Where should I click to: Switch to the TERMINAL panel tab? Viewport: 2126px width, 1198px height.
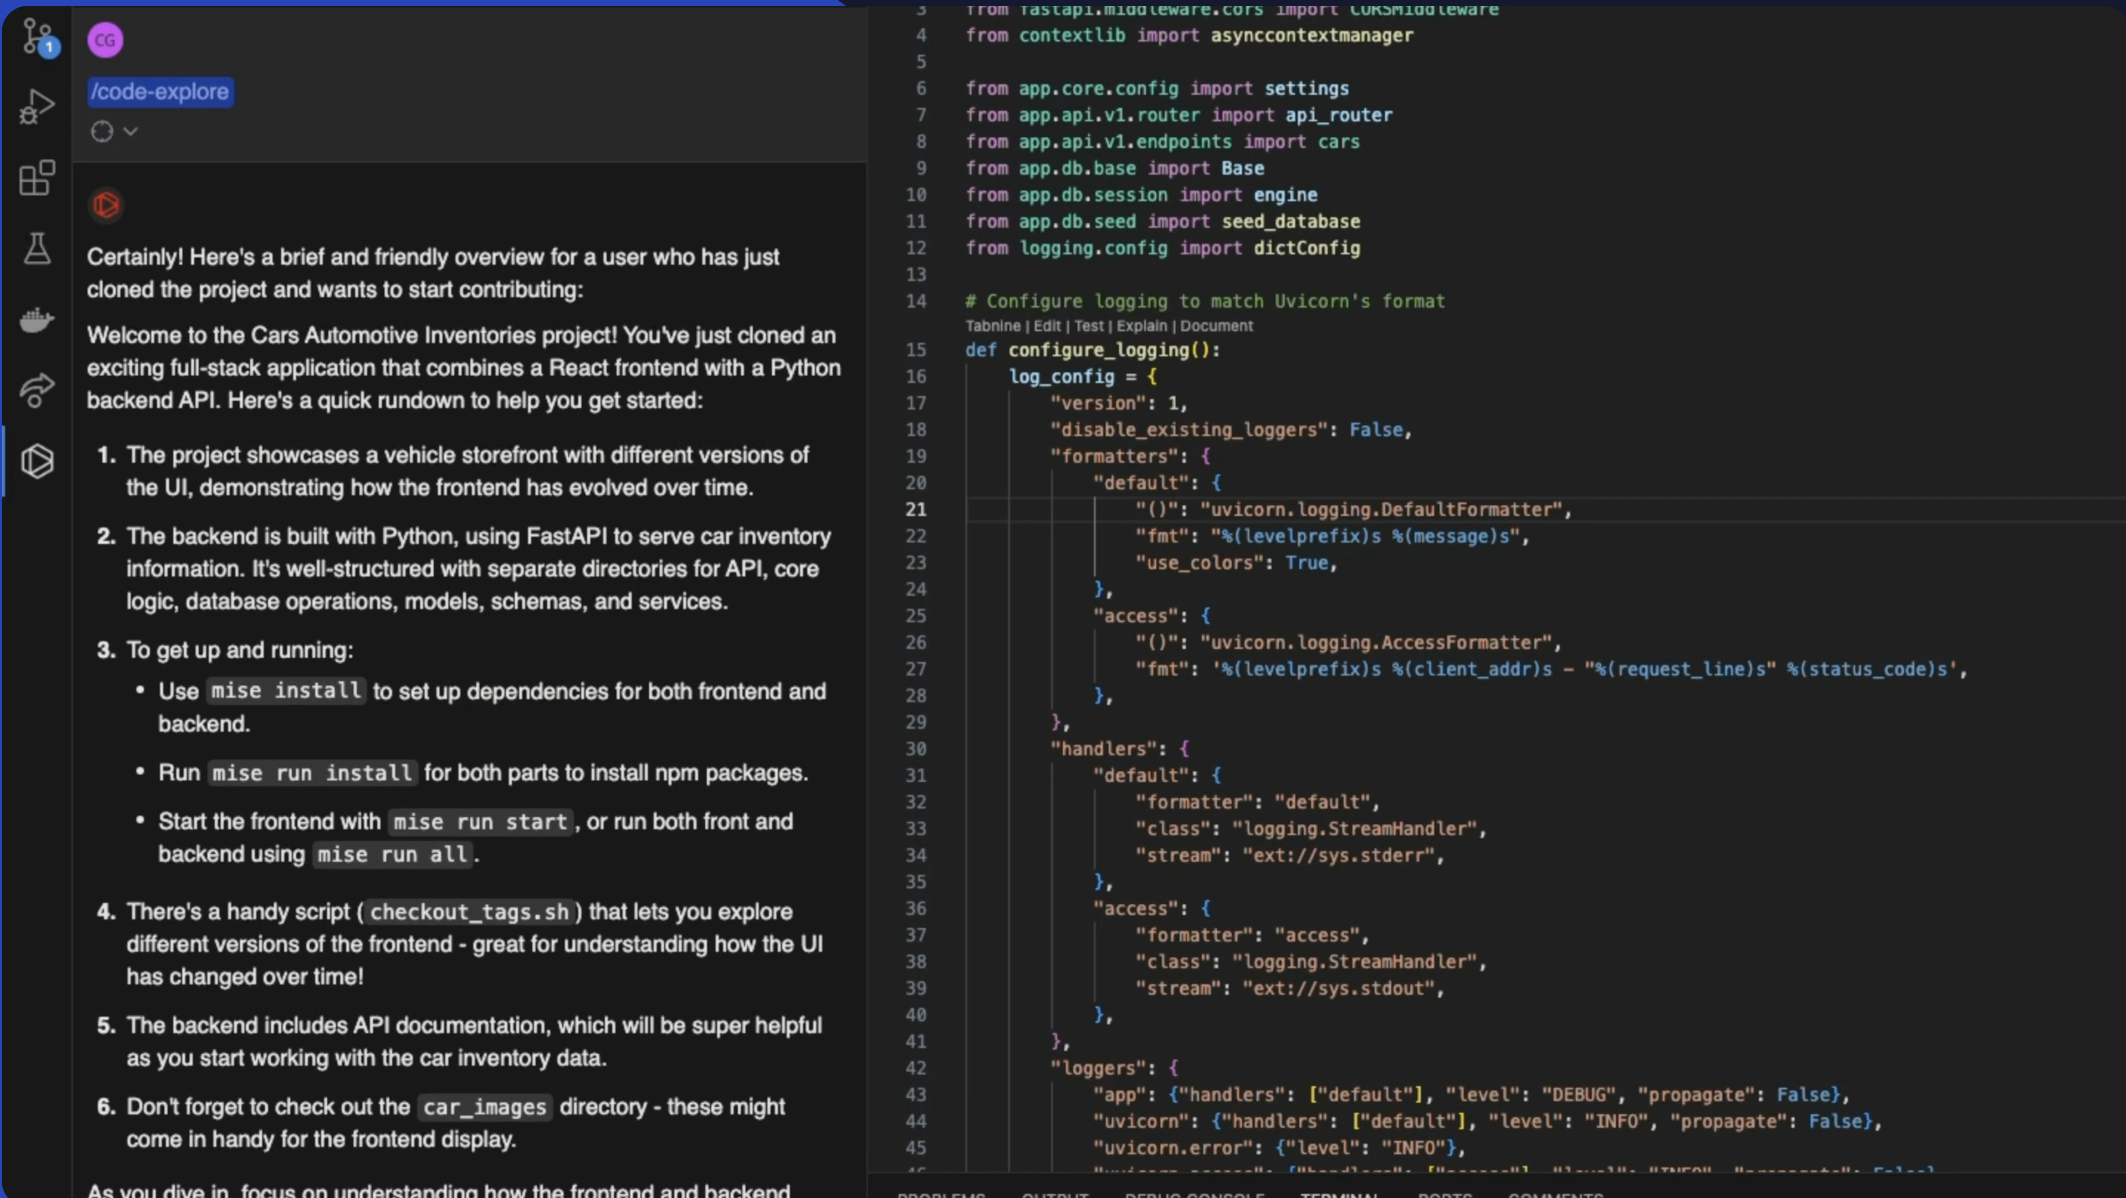(x=1339, y=1193)
